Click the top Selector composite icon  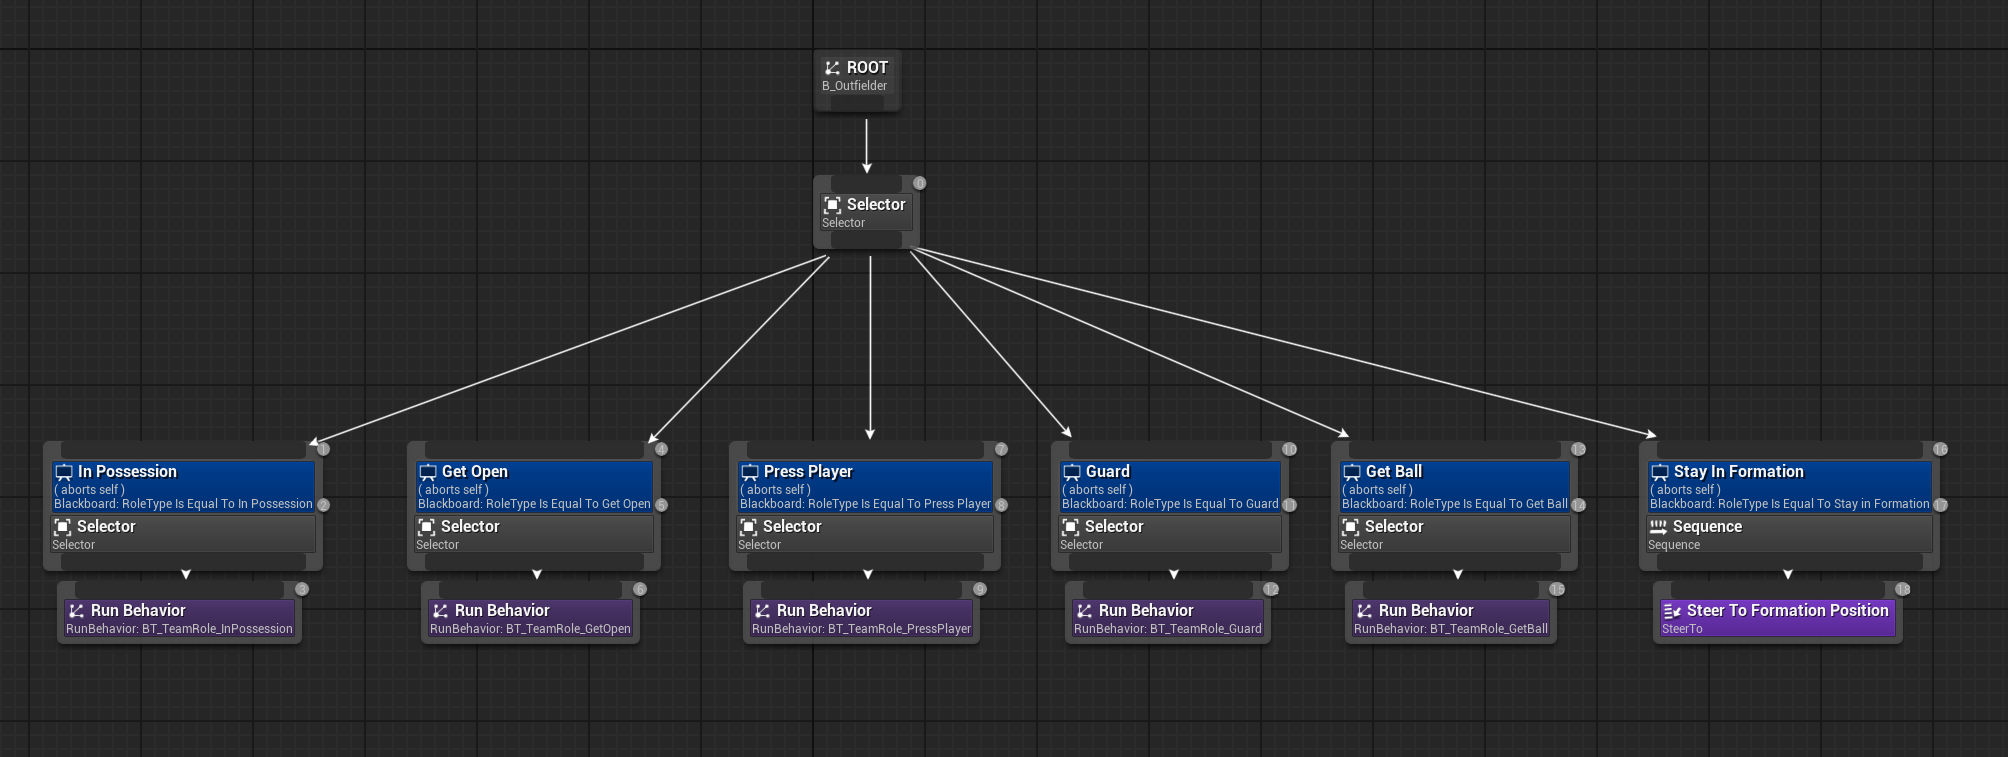point(832,205)
